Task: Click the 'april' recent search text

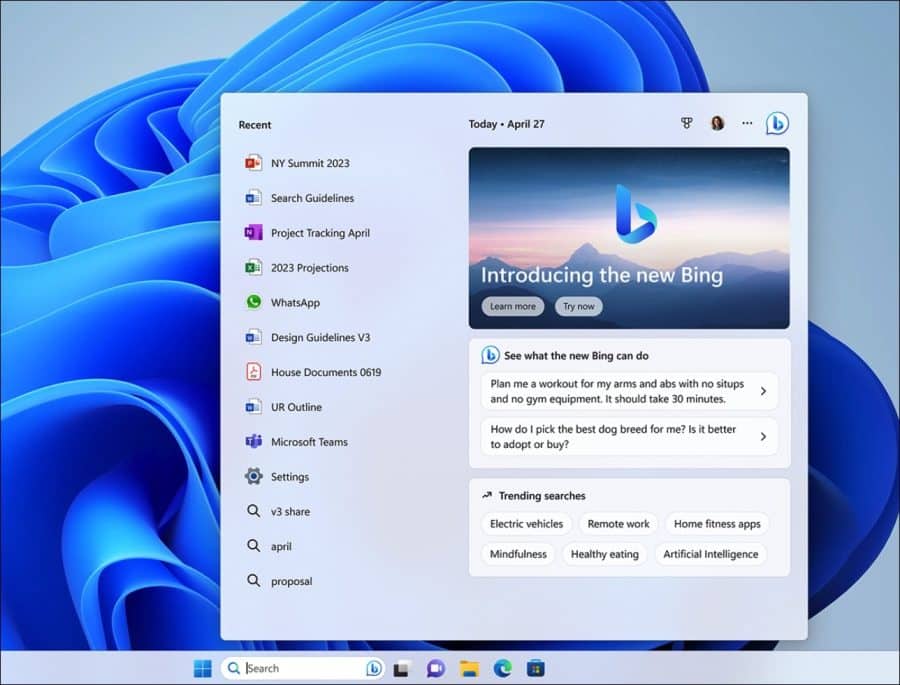Action: [x=281, y=547]
